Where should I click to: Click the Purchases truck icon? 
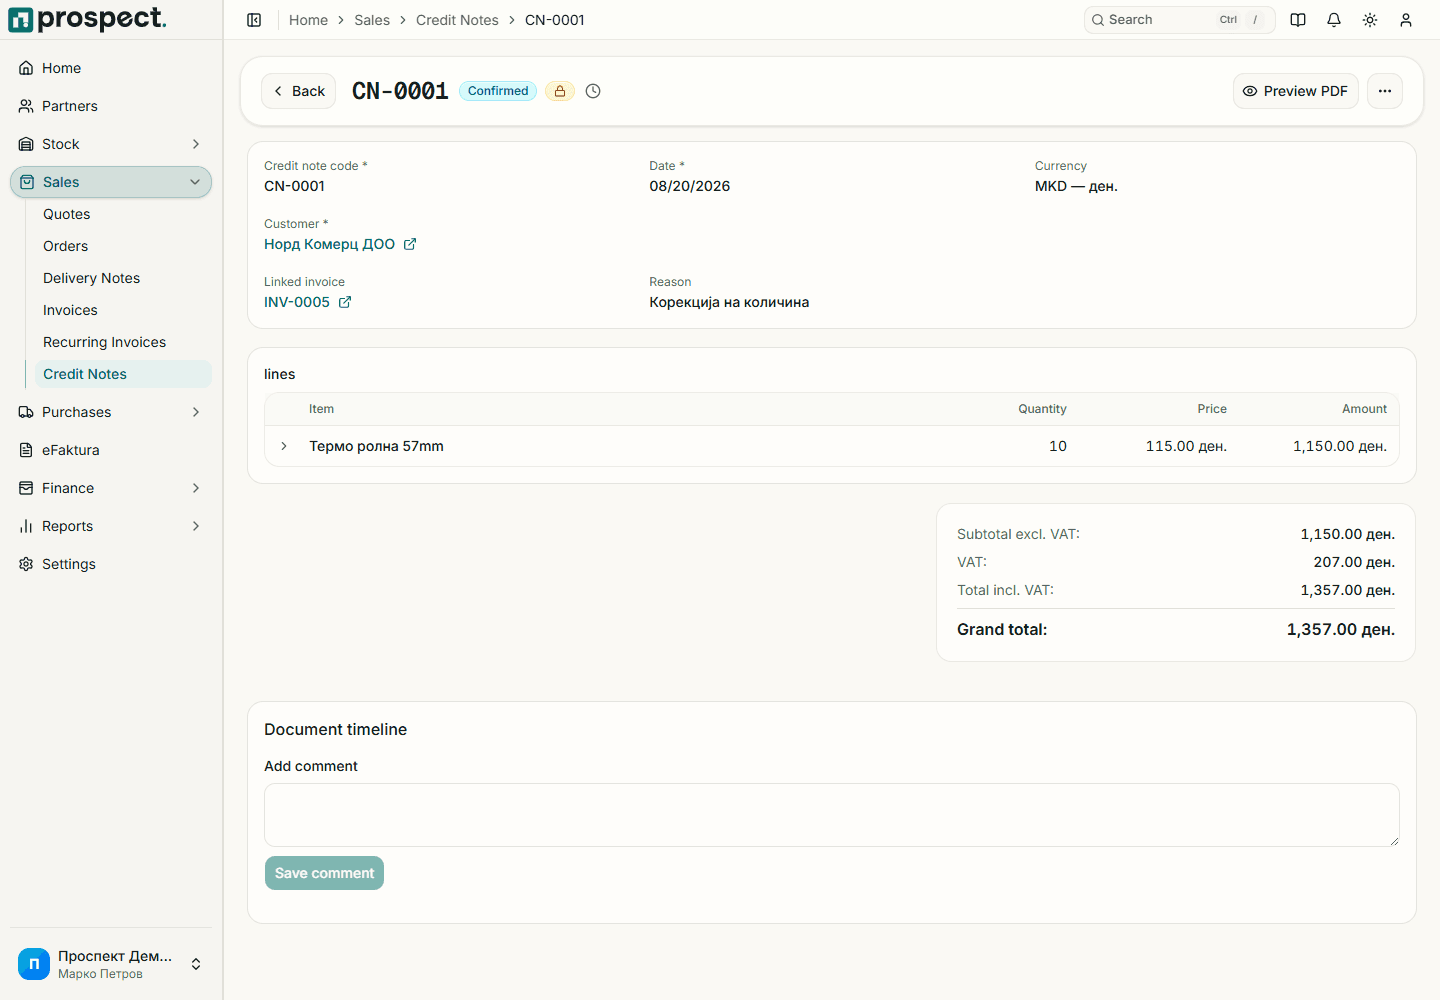(26, 412)
